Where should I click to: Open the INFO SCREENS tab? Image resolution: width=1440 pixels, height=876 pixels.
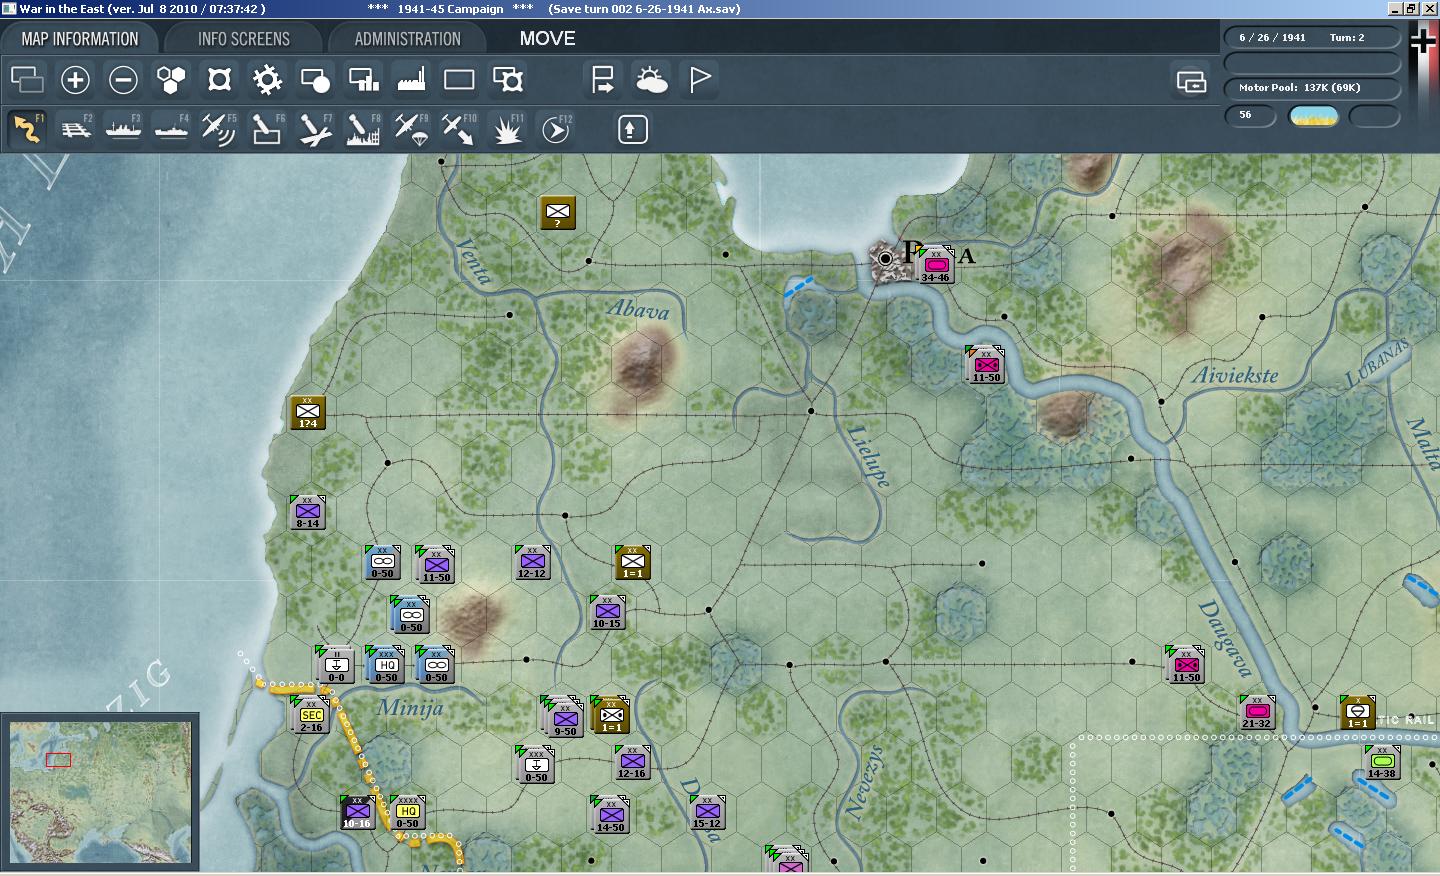[x=243, y=39]
